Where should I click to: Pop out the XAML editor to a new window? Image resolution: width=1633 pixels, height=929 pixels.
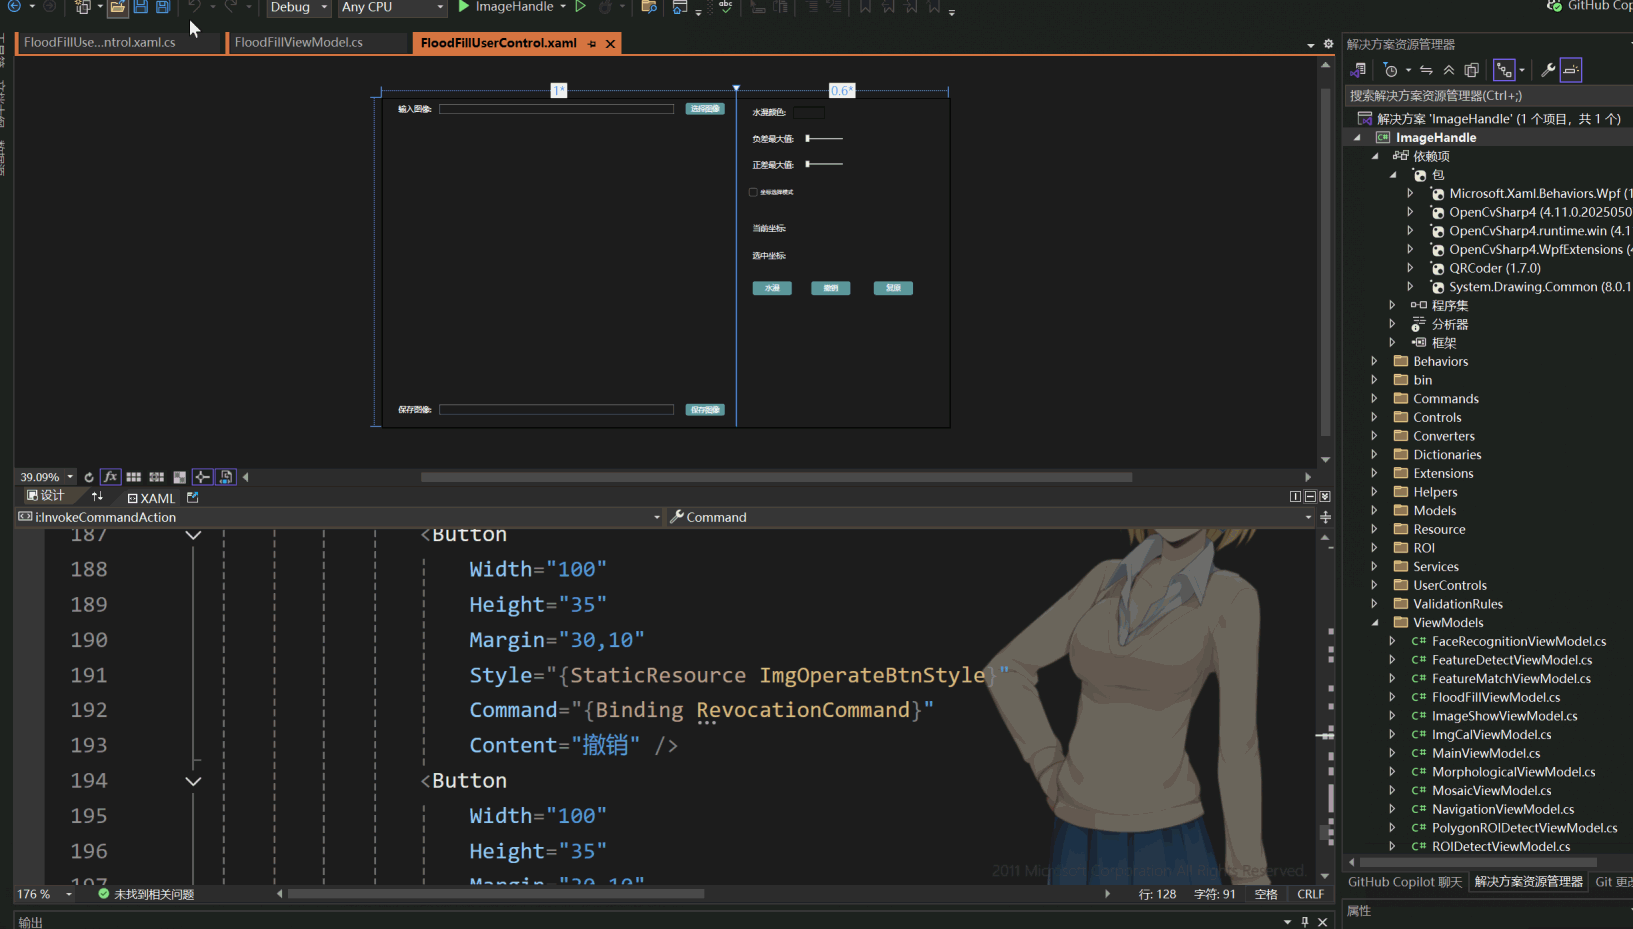(x=191, y=497)
